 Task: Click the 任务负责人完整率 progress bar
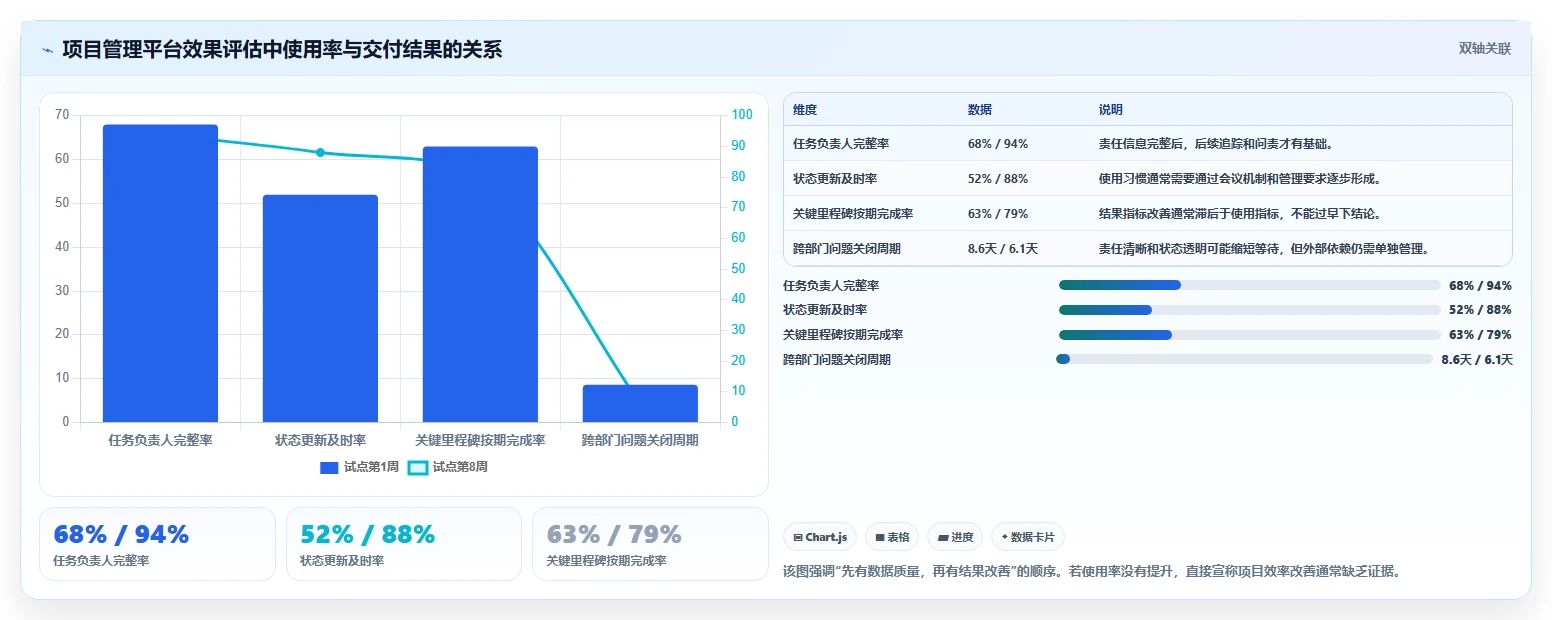[x=1249, y=285]
